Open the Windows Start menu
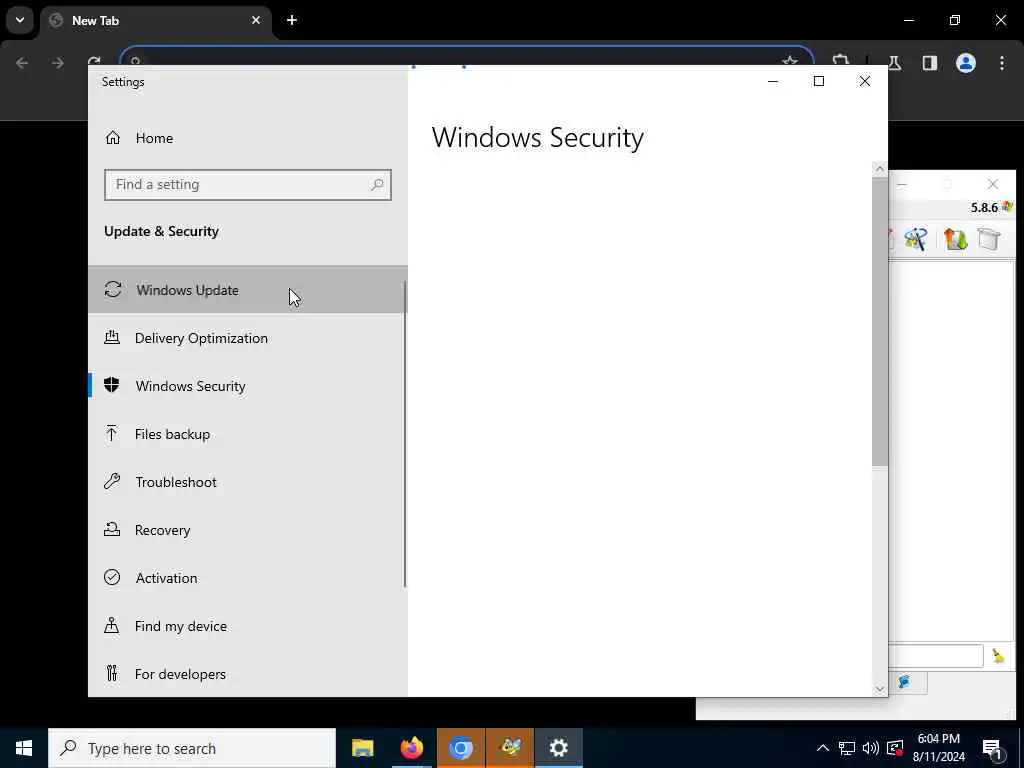The image size is (1024, 768). click(24, 748)
